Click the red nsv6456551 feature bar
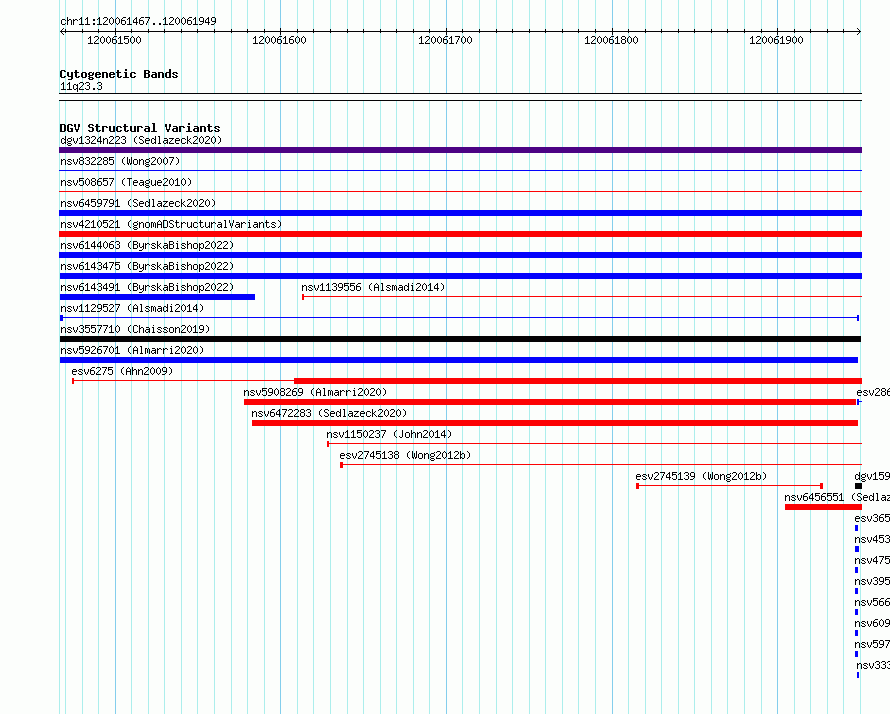 point(824,507)
